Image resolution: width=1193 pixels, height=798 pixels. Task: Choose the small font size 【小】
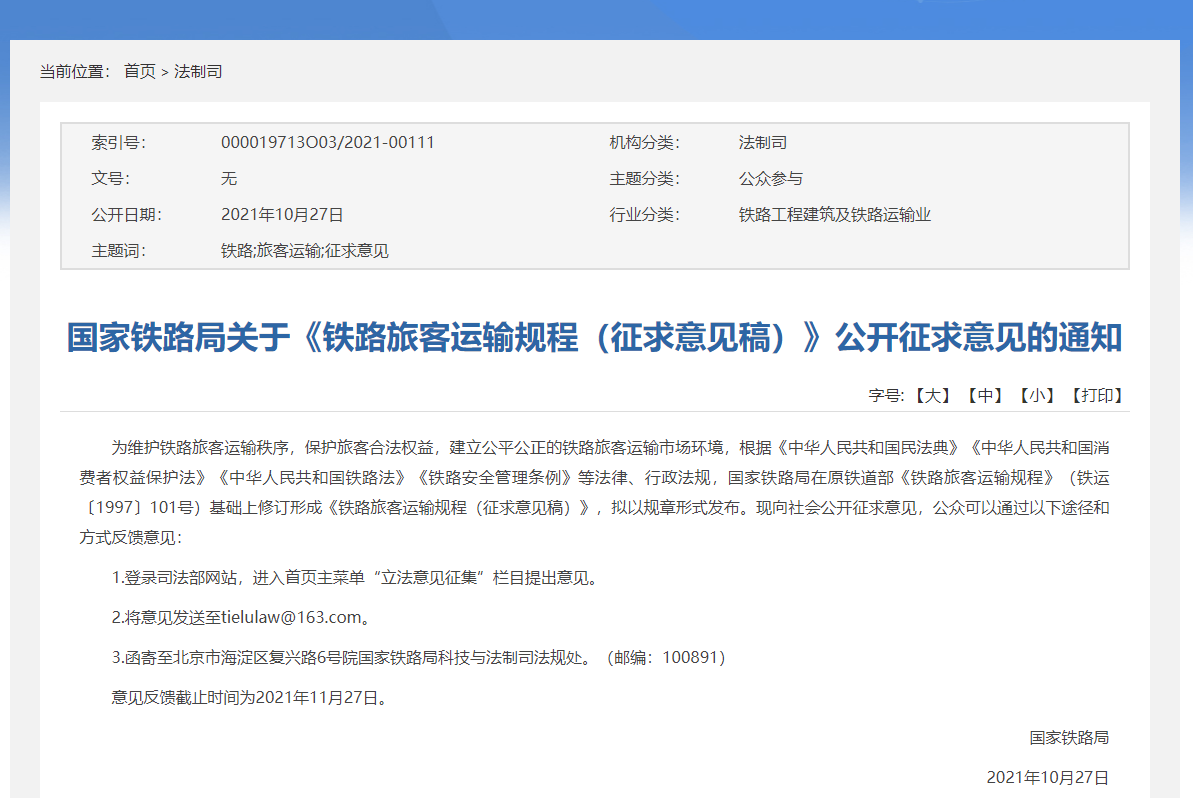click(x=1037, y=395)
